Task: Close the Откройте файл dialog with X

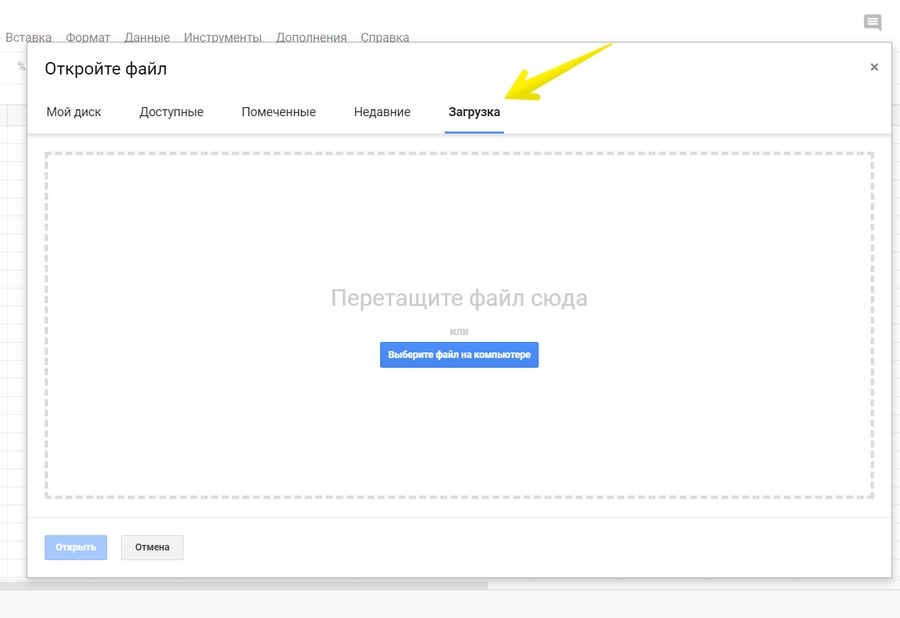Action: (x=874, y=67)
